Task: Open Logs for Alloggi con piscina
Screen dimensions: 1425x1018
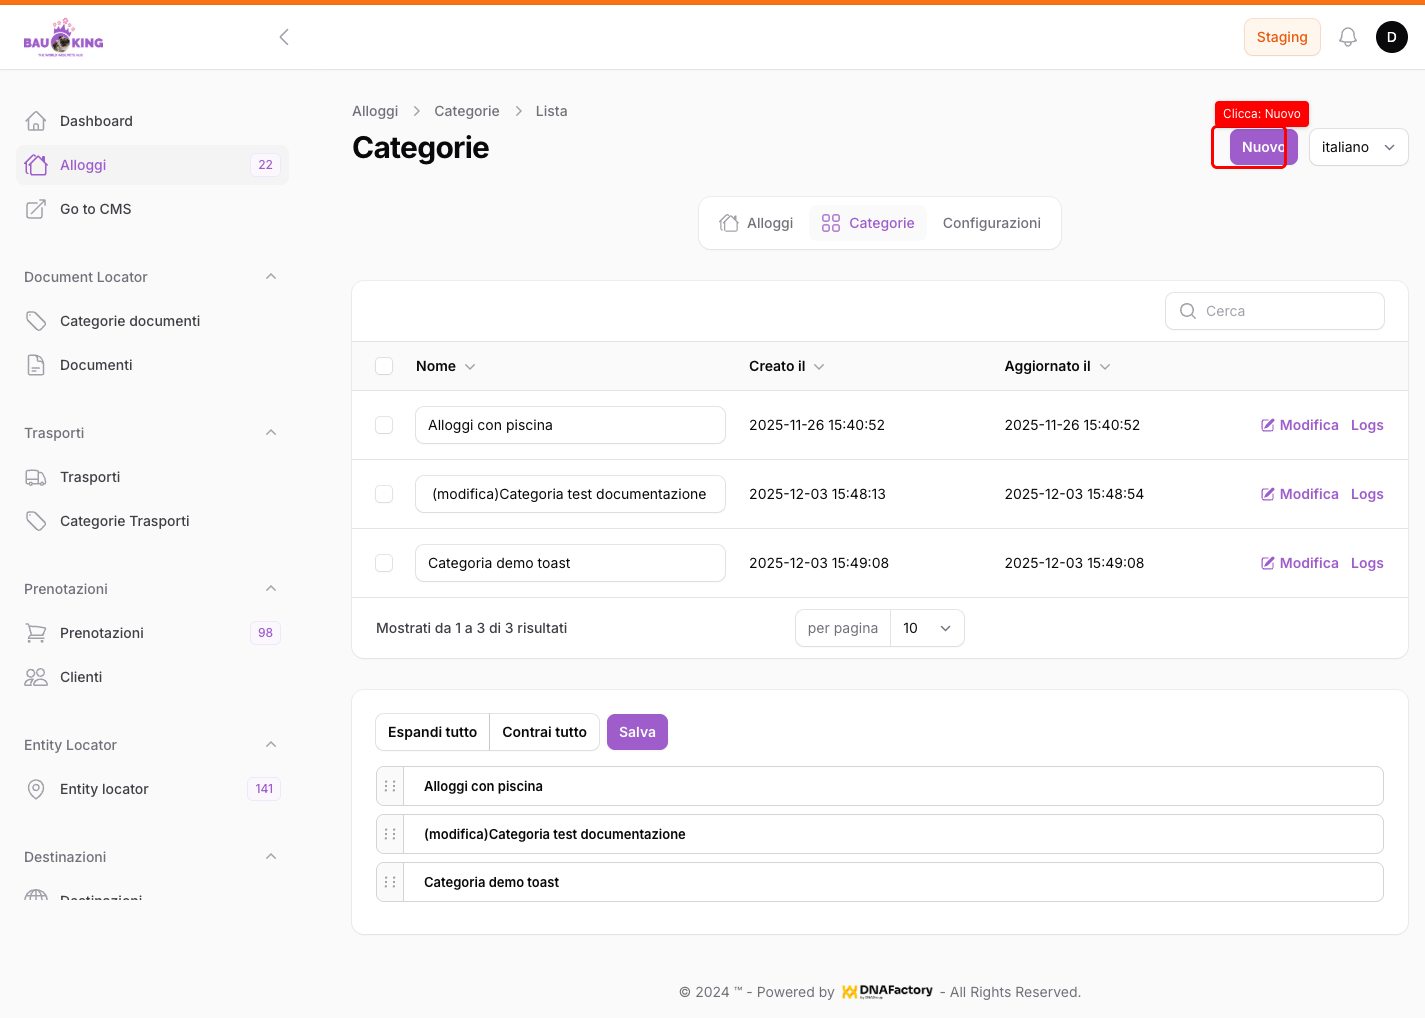Action: (1367, 425)
